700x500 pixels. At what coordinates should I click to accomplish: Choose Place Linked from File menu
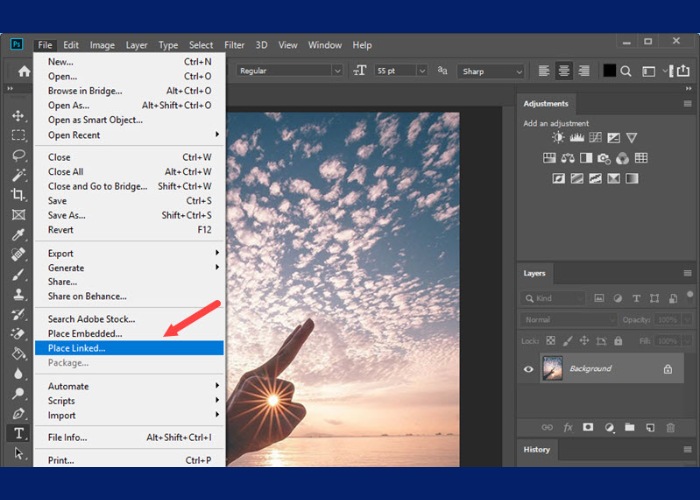pyautogui.click(x=129, y=348)
